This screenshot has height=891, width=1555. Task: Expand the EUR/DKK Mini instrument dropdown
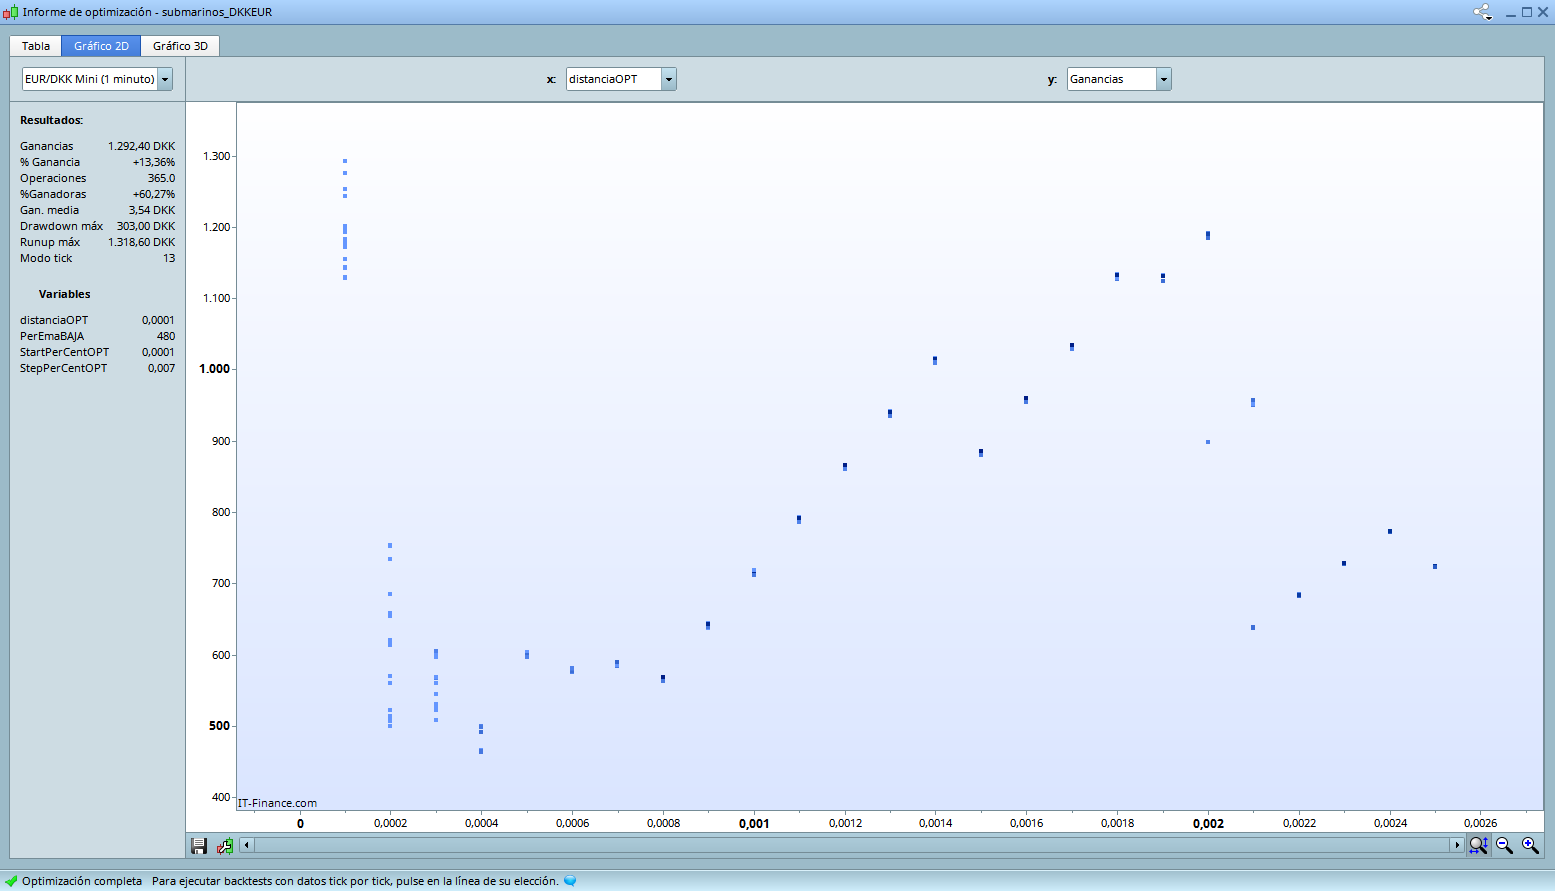click(165, 79)
